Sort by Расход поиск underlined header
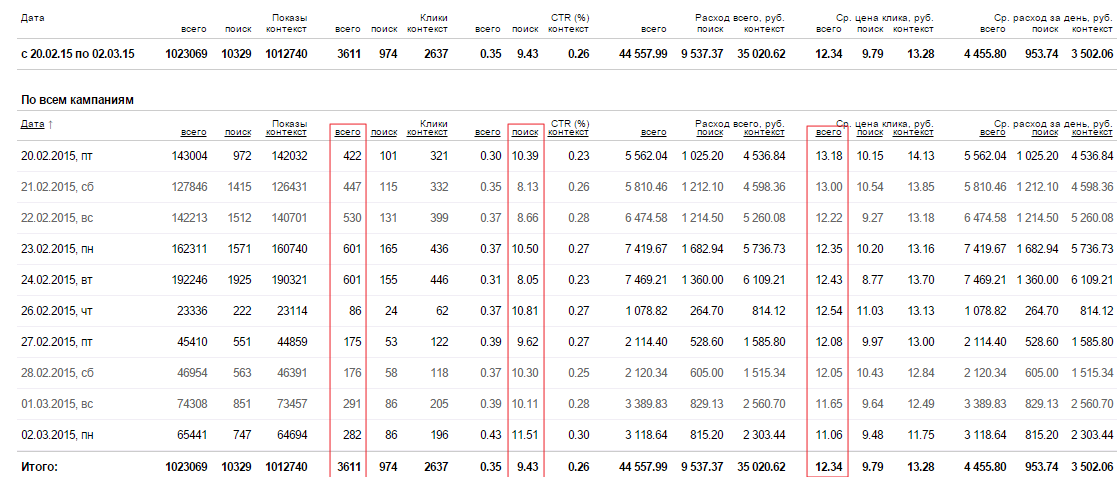The height and width of the screenshot is (477, 1117). tap(710, 132)
